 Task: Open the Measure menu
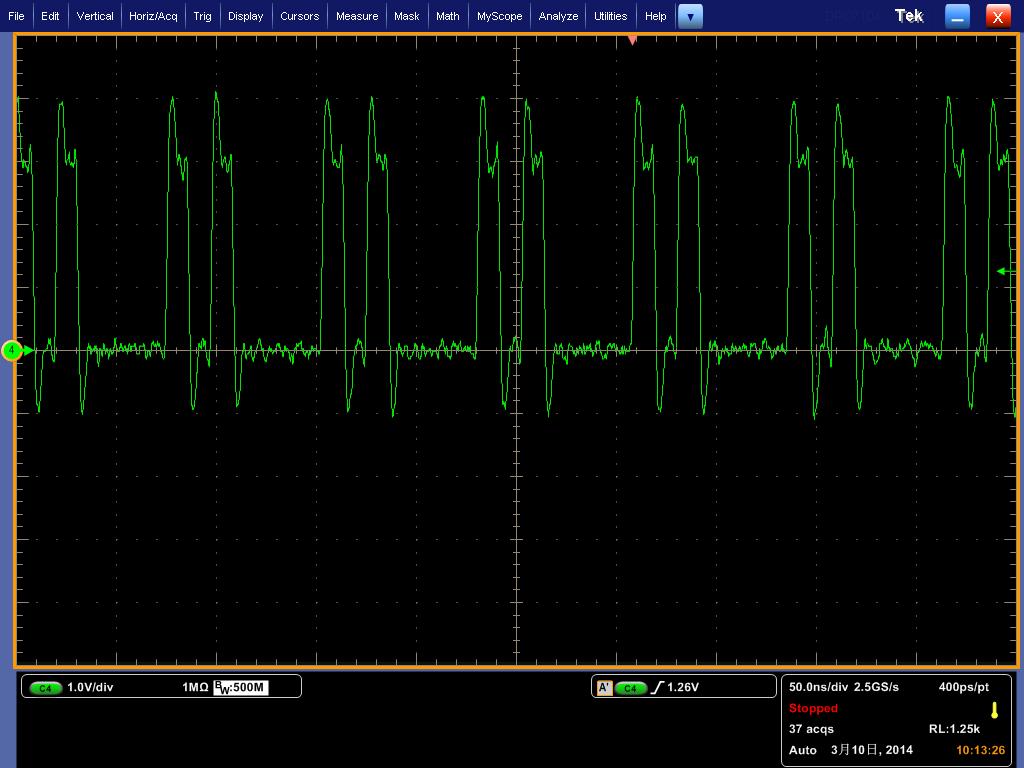tap(357, 16)
